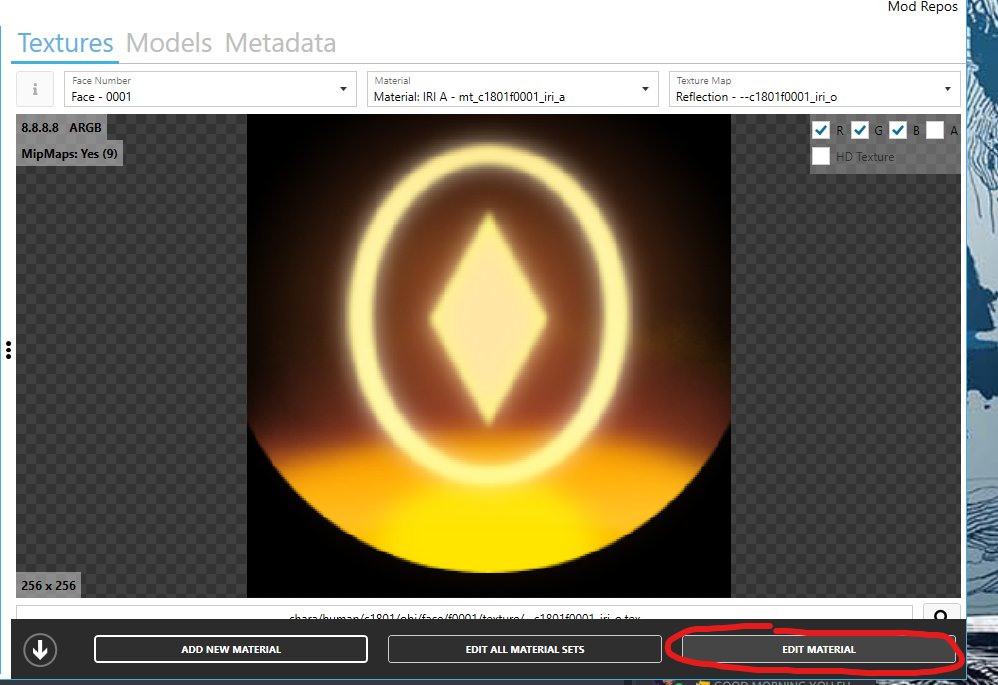Screen dimensions: 998x685
Task: Click the down-arrow circle icon in bottom bar
Action: click(x=40, y=650)
